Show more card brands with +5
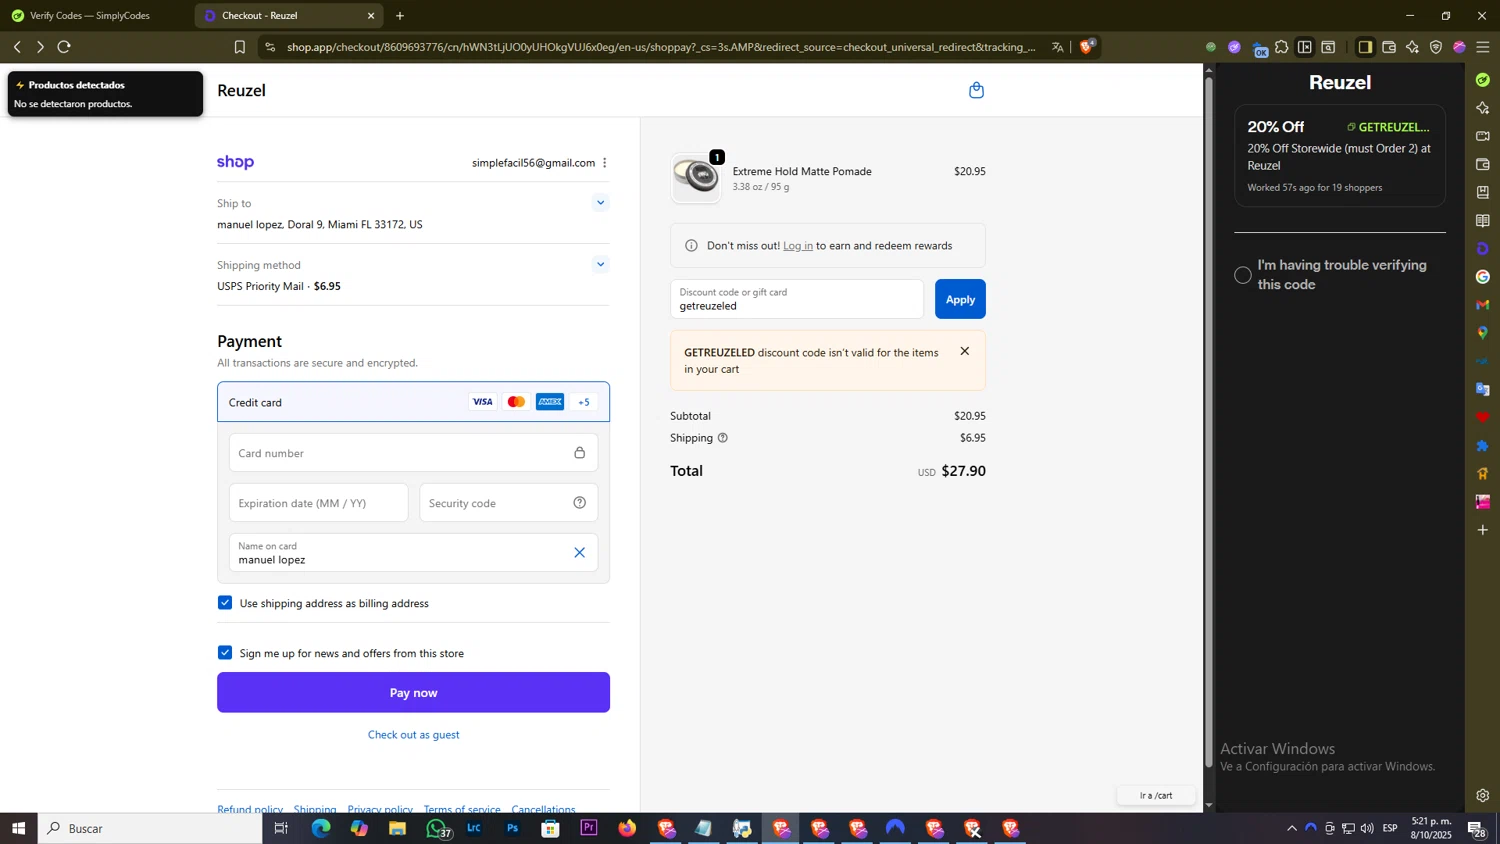Image resolution: width=1500 pixels, height=844 pixels. pyautogui.click(x=584, y=402)
